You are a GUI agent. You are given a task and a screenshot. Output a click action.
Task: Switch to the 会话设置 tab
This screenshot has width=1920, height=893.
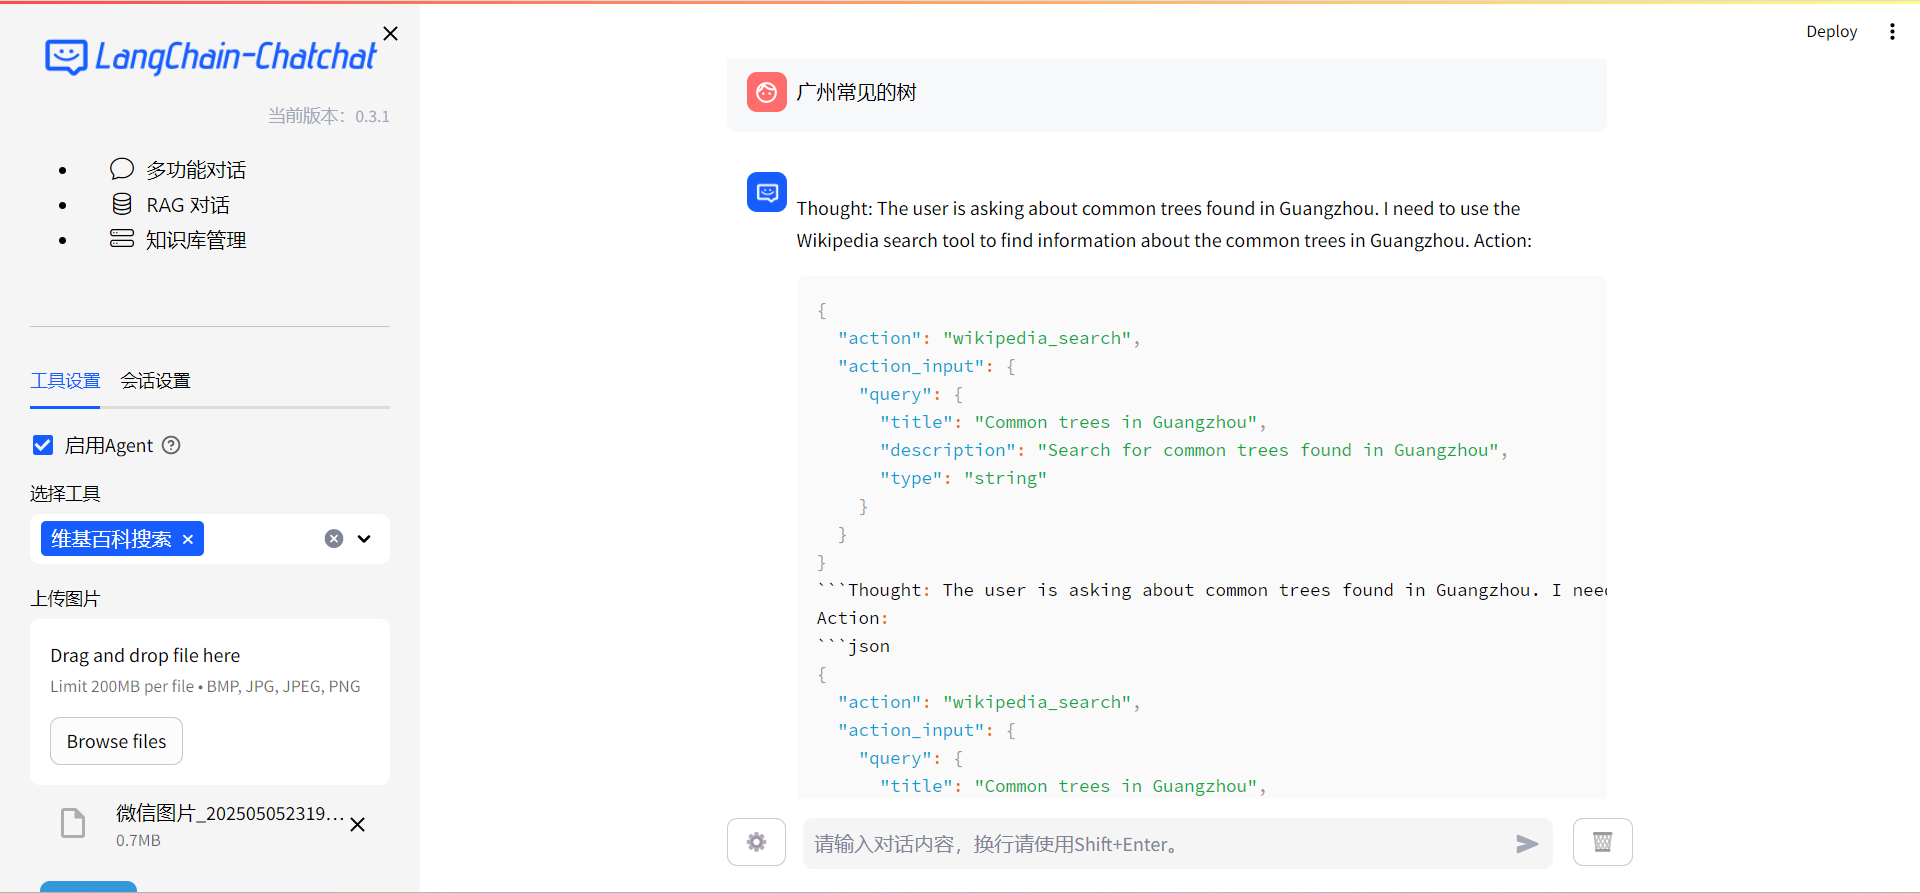tap(155, 381)
